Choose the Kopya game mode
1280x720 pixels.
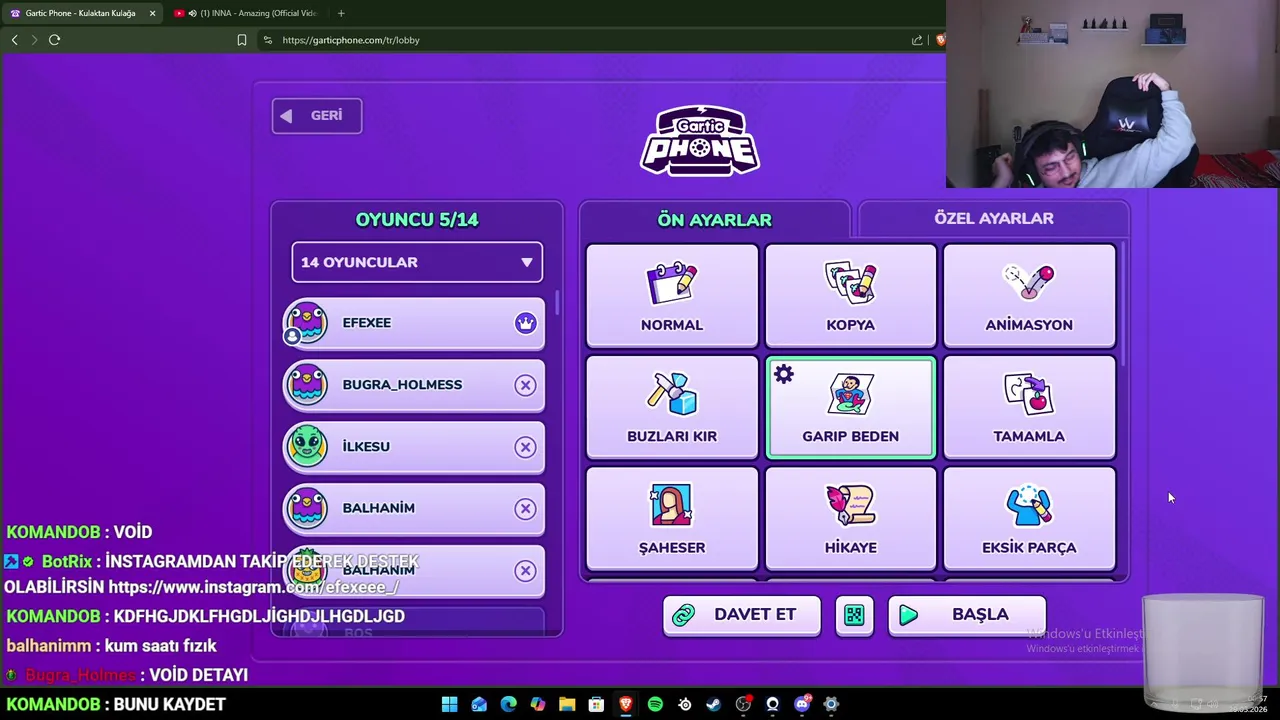[x=850, y=296]
